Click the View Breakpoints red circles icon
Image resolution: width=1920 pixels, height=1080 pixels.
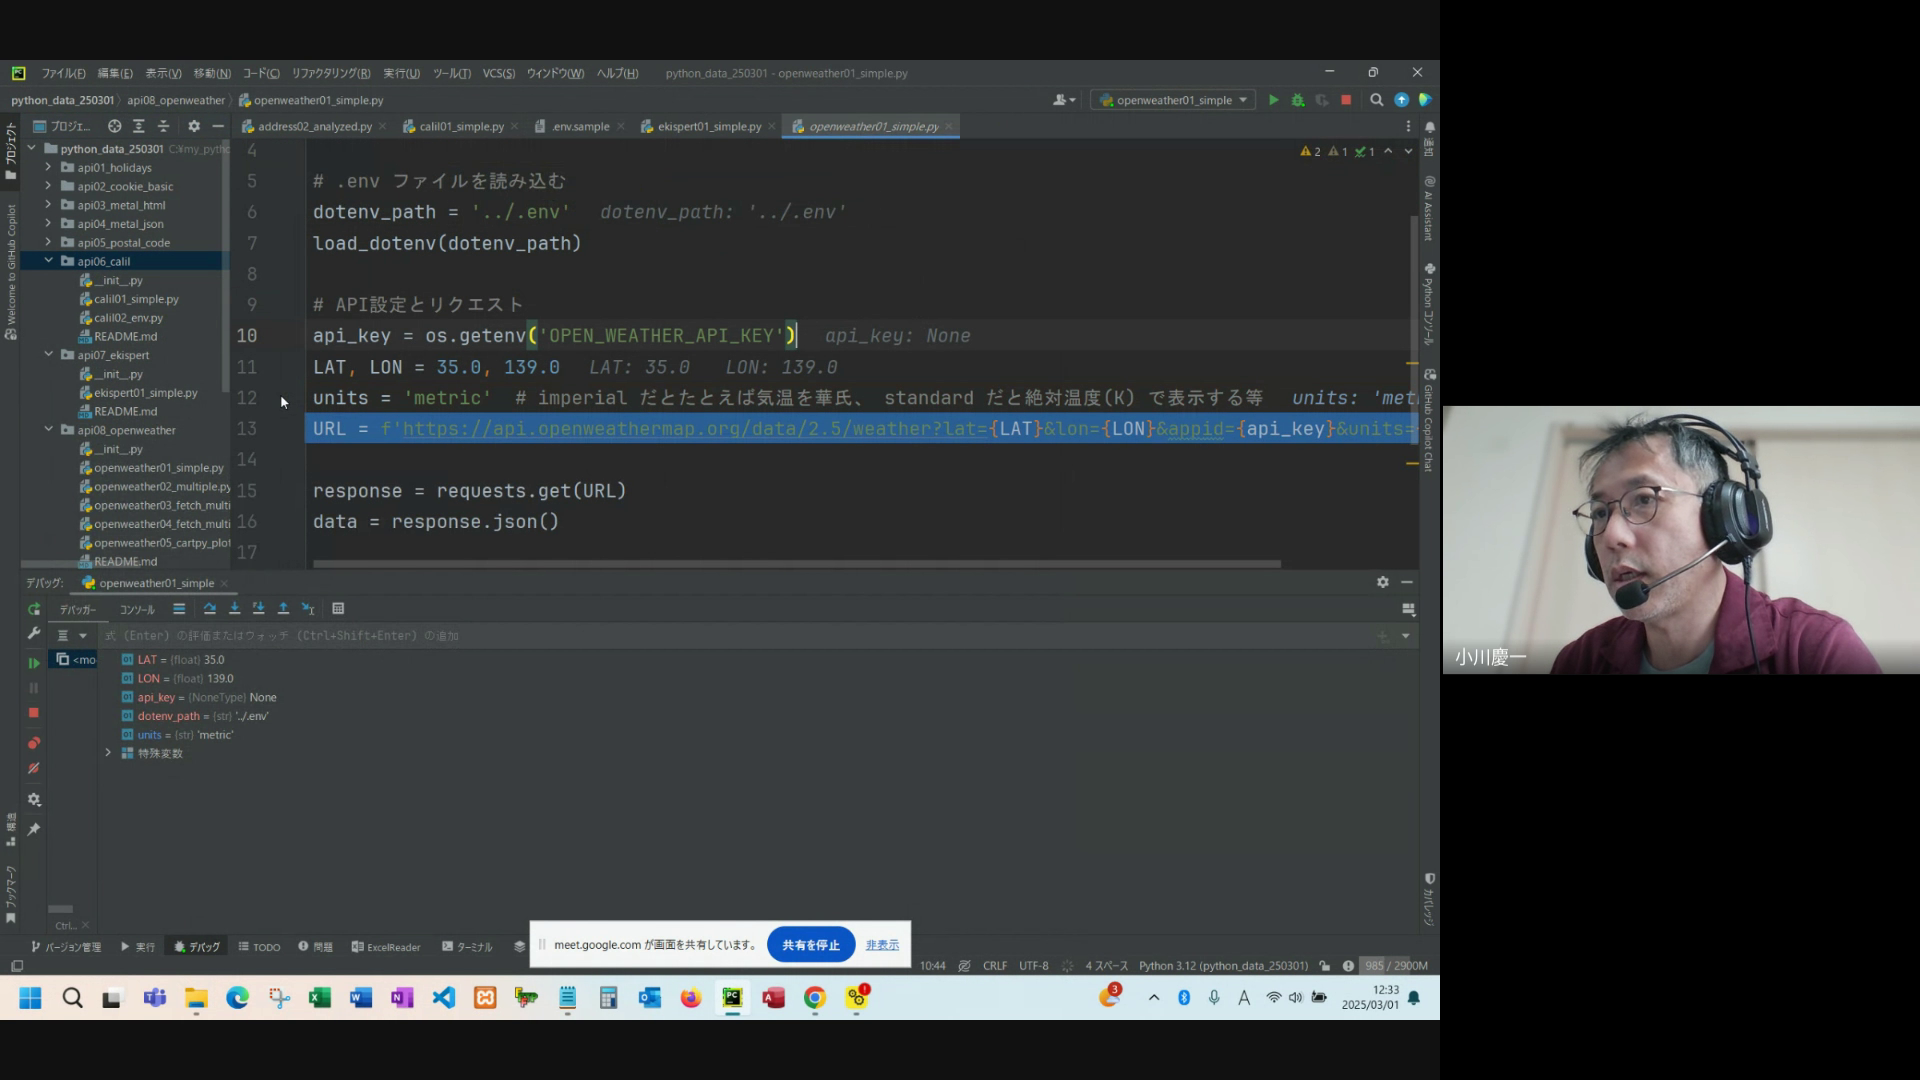click(x=34, y=743)
